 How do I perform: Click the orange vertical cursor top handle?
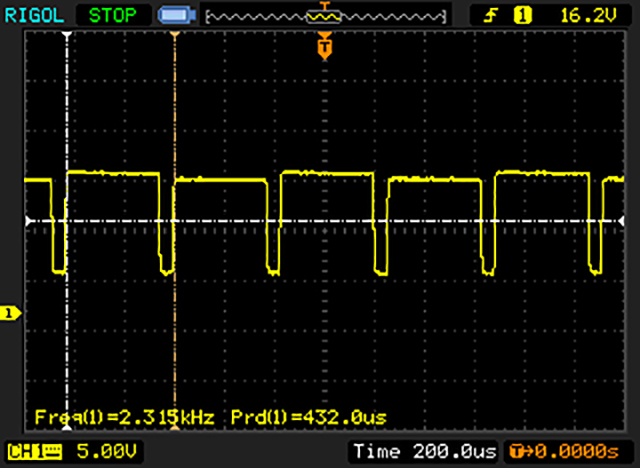[x=175, y=35]
